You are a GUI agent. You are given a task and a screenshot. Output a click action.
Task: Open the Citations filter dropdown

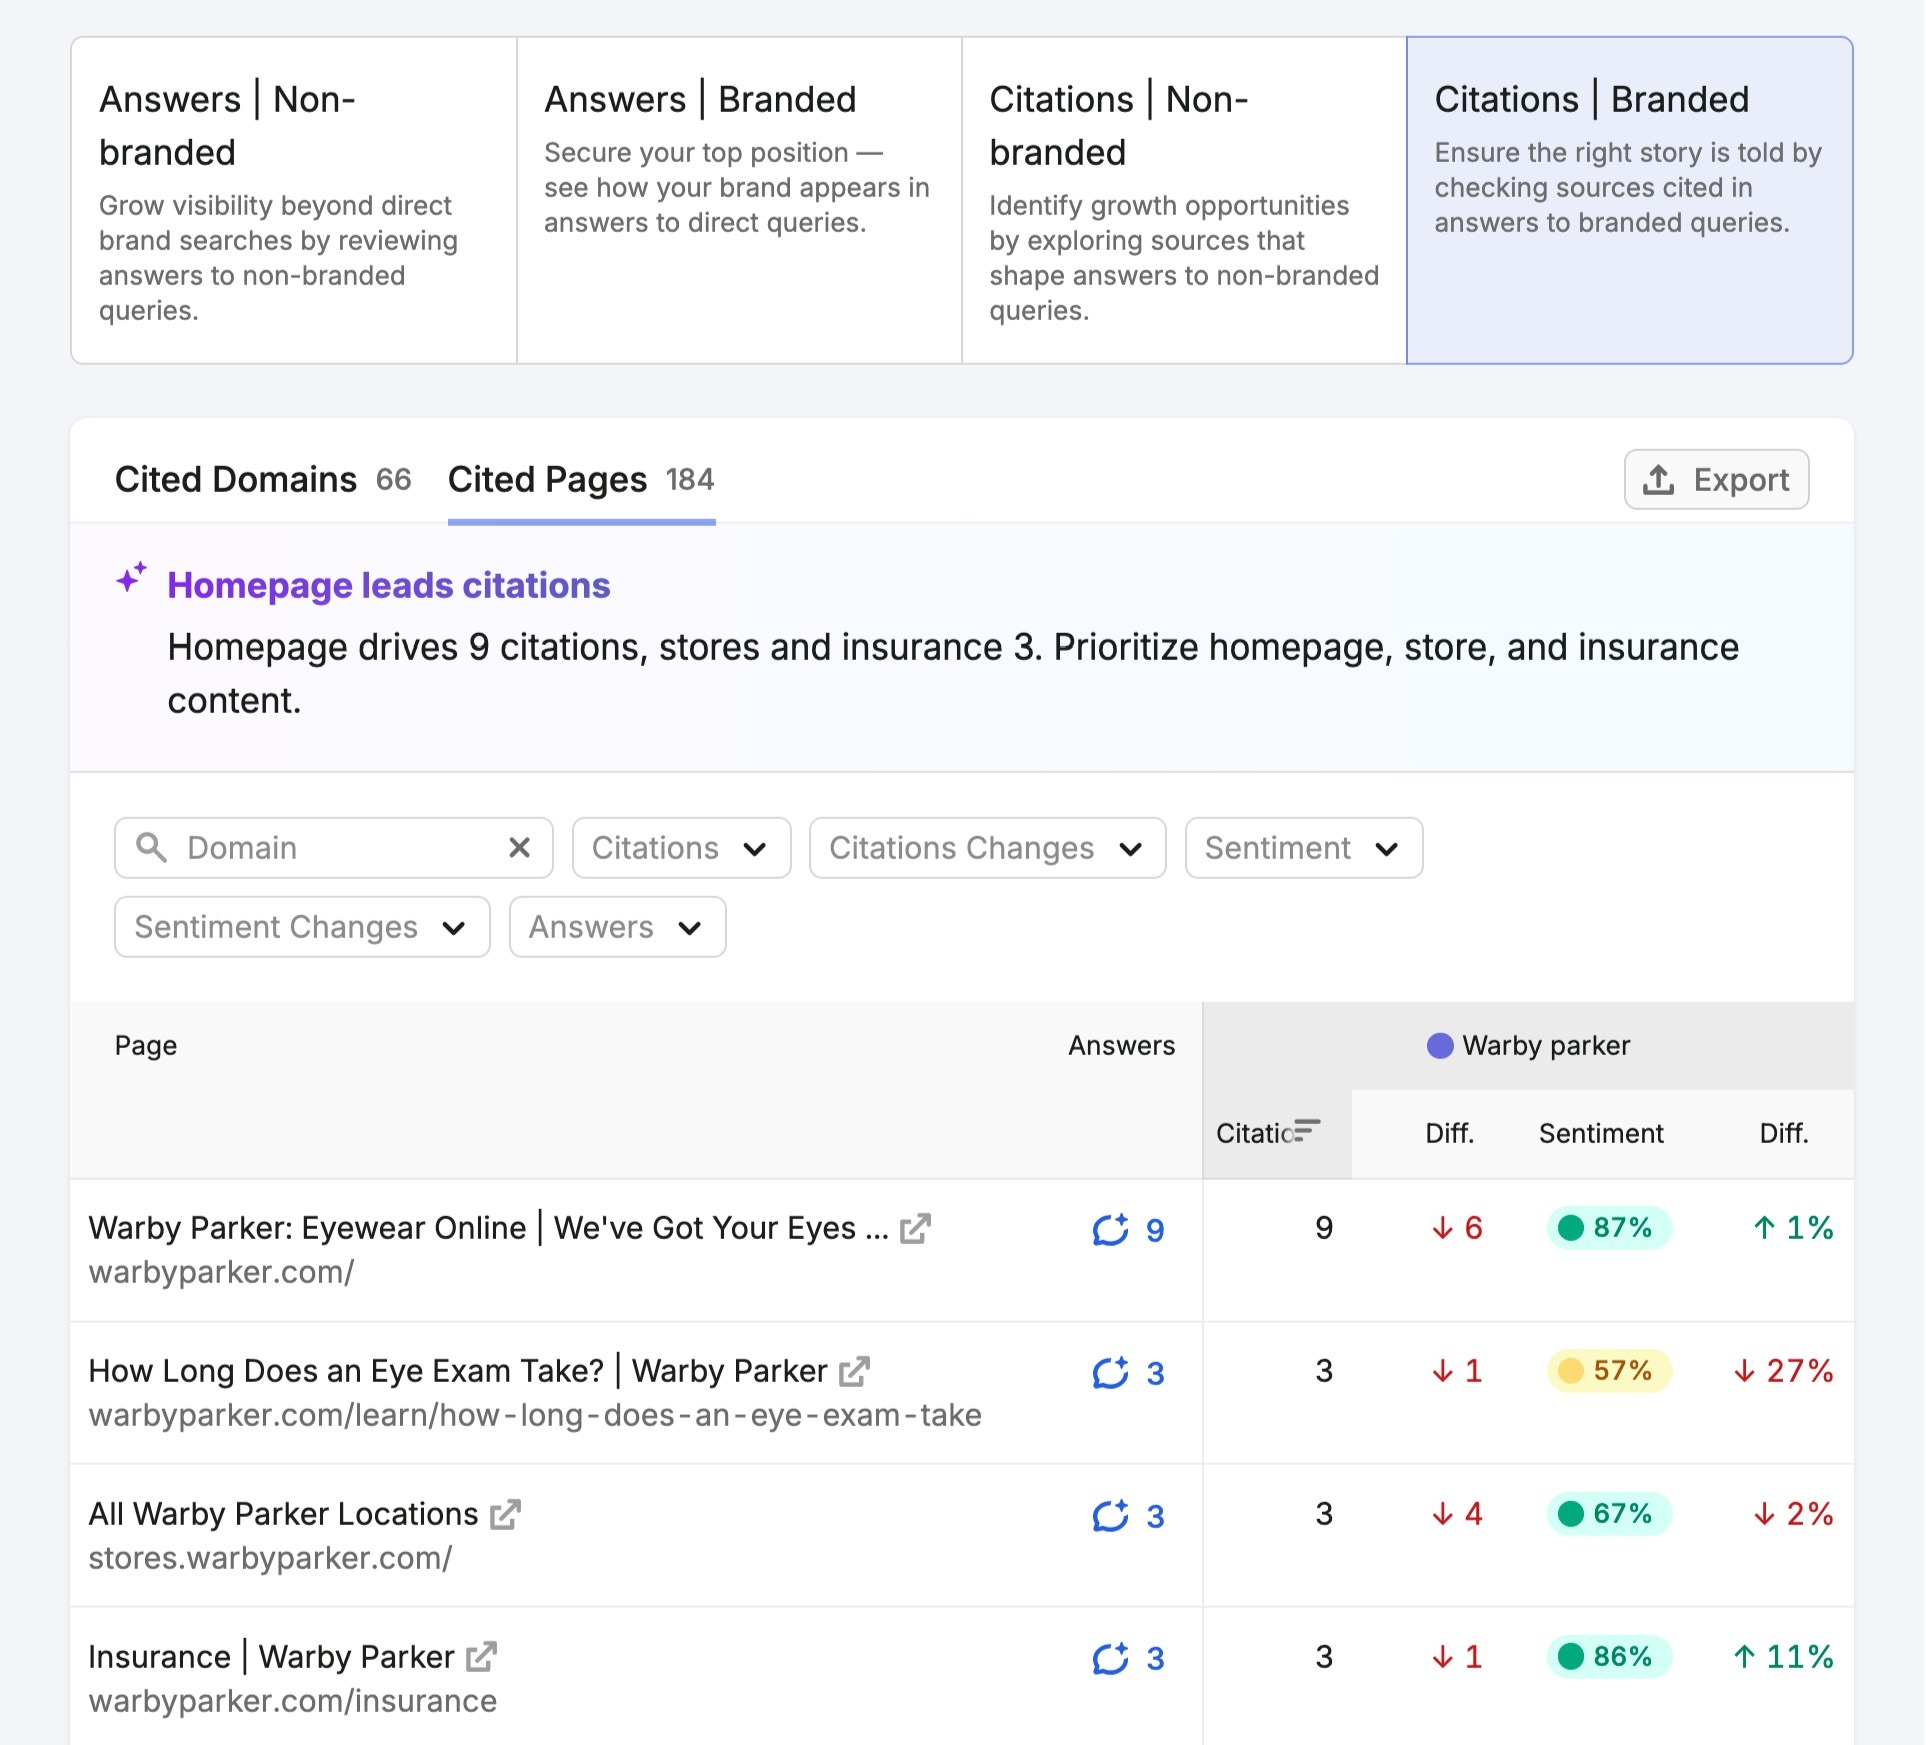click(x=681, y=848)
